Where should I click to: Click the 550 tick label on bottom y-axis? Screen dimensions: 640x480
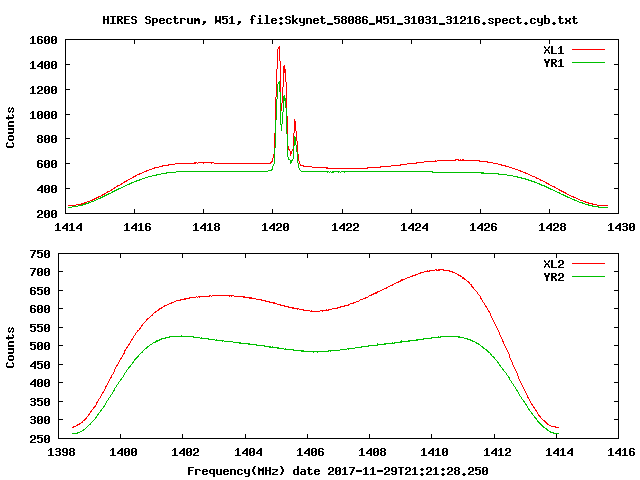coord(40,328)
